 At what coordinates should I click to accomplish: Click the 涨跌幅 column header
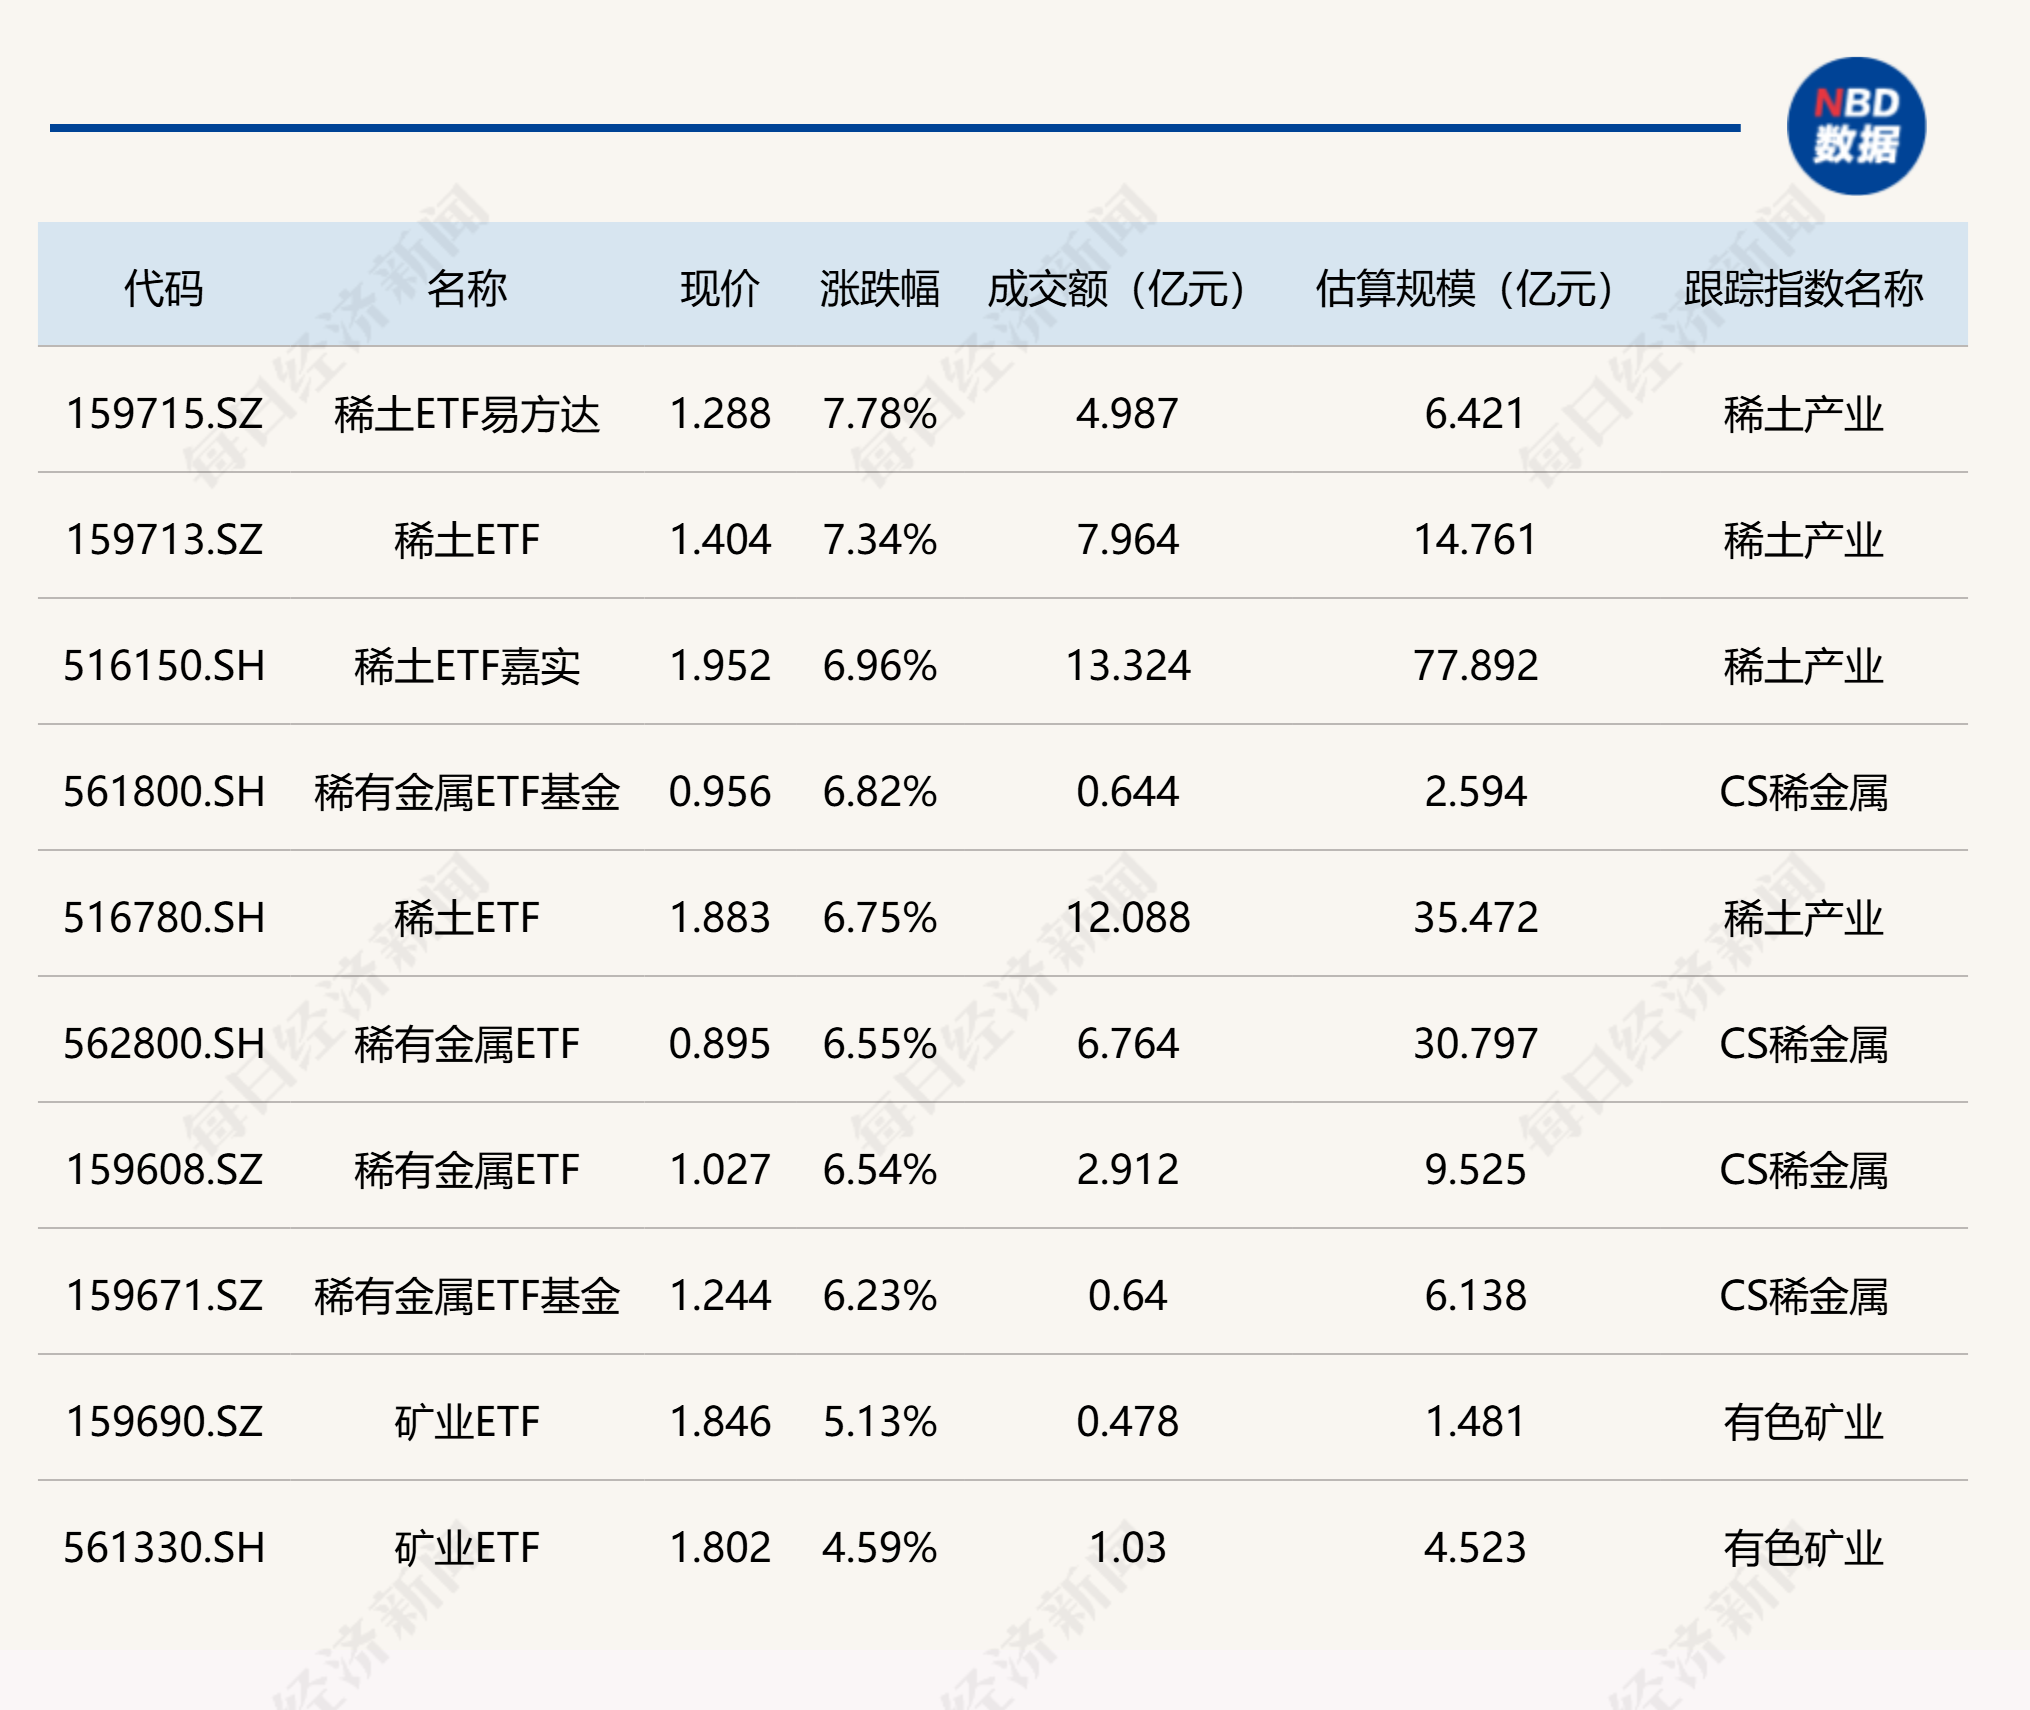point(879,289)
